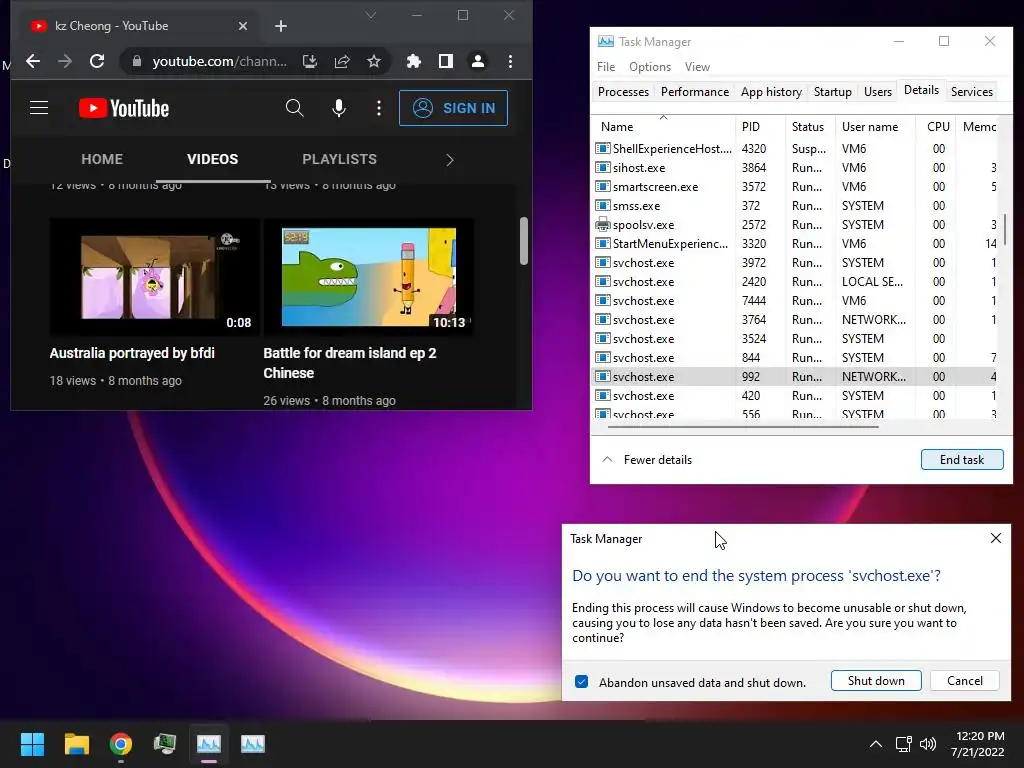Image resolution: width=1024 pixels, height=768 pixels.
Task: Select spoolsv.exe process row
Action: 795,225
